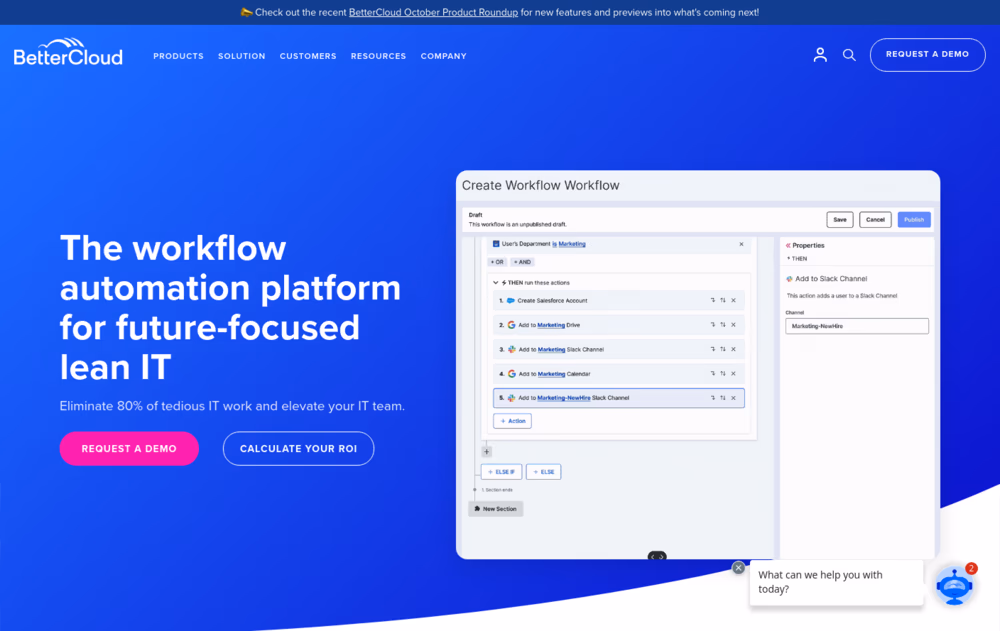Viewport: 1000px width, 631px height.
Task: Click Google icon on Marketing Calendar action
Action: [x=511, y=374]
